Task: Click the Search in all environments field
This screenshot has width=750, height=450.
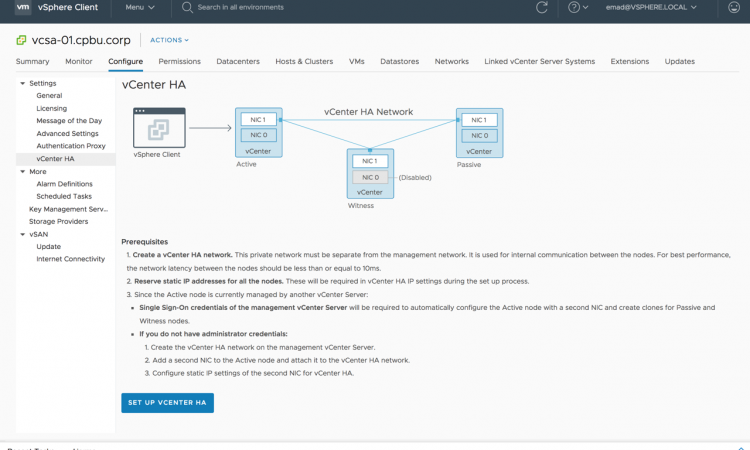Action: pyautogui.click(x=241, y=7)
